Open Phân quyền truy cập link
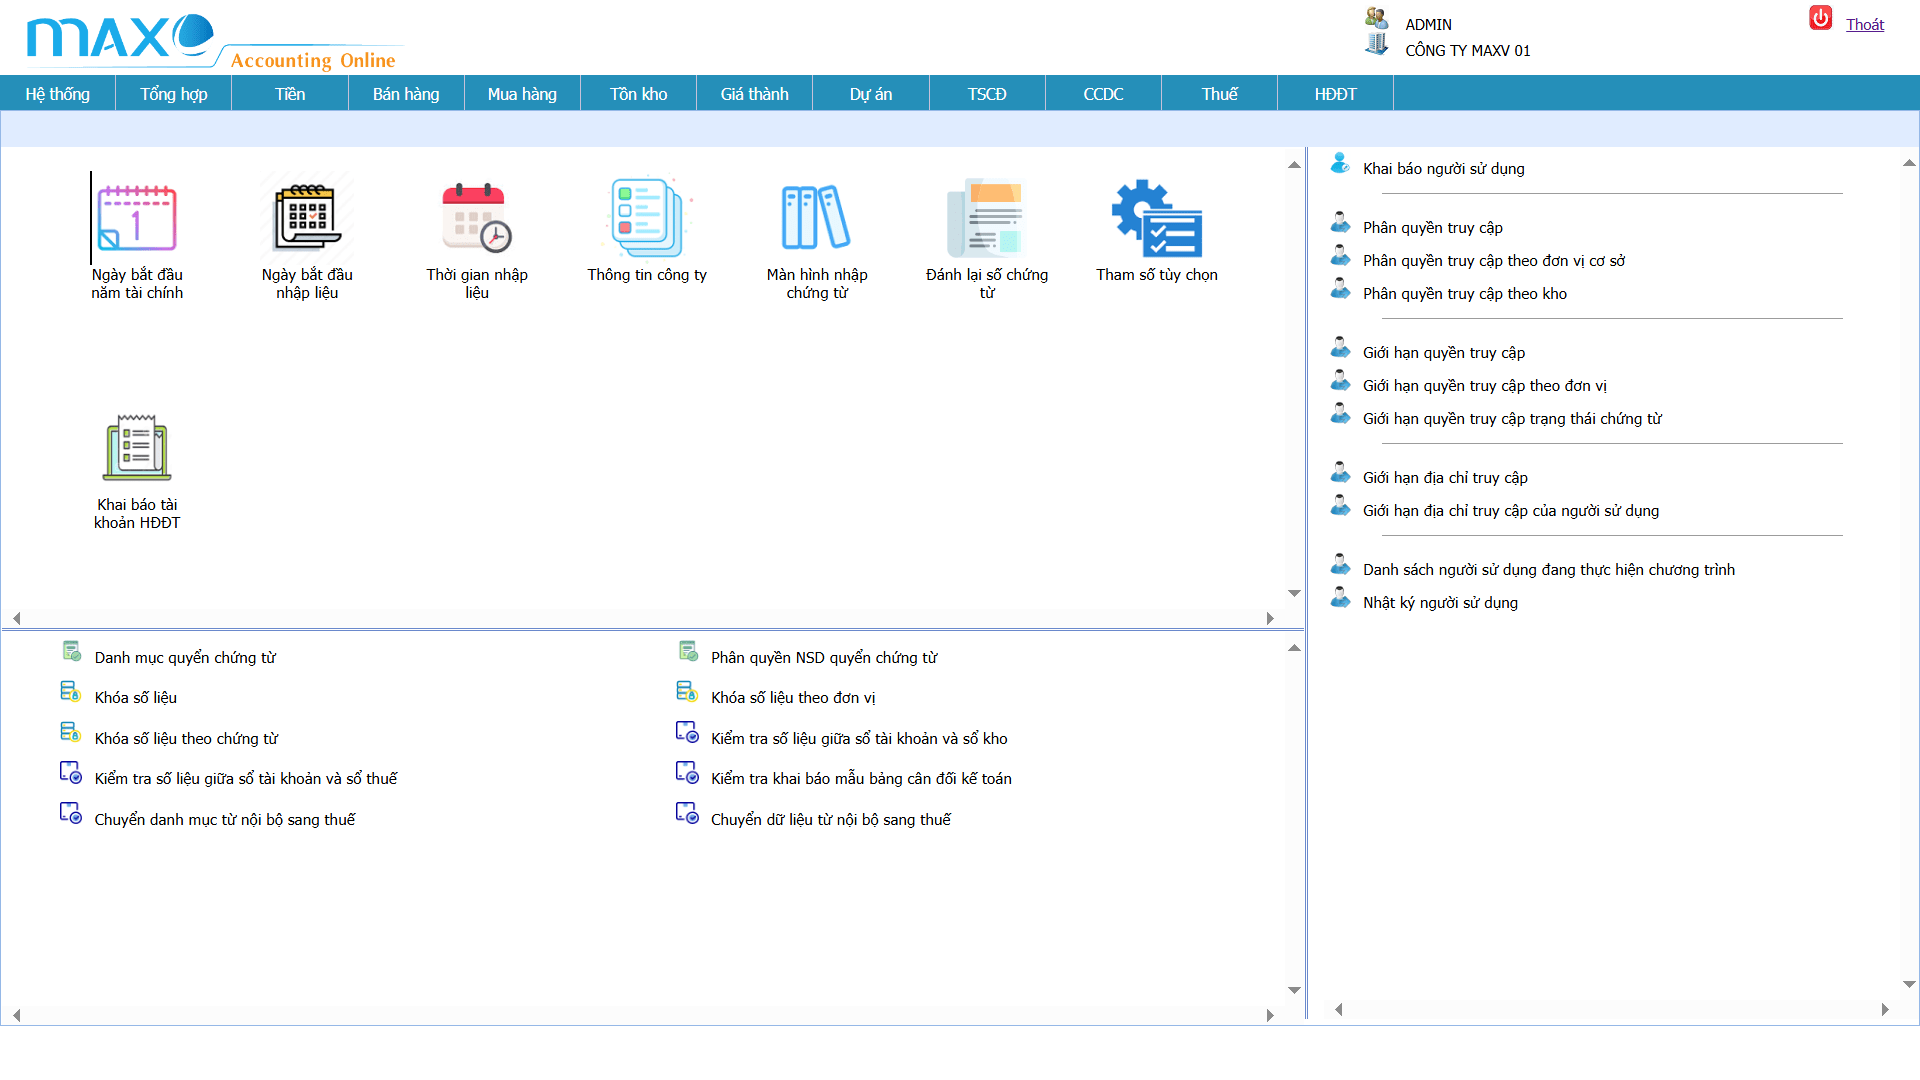Screen dimensions: 1920x1080 (1433, 228)
